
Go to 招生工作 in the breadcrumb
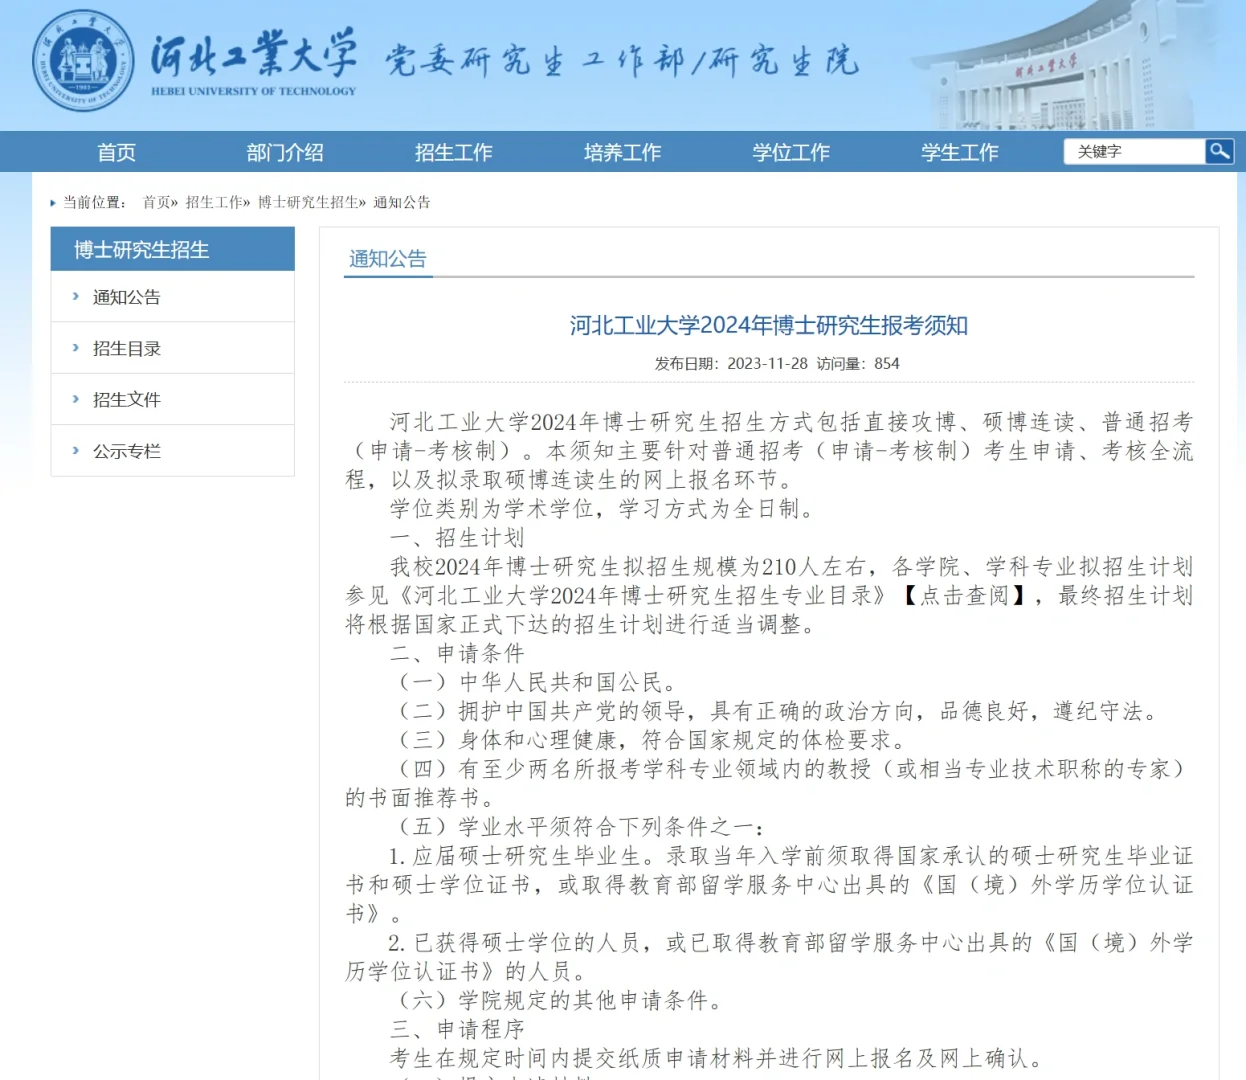coord(213,202)
